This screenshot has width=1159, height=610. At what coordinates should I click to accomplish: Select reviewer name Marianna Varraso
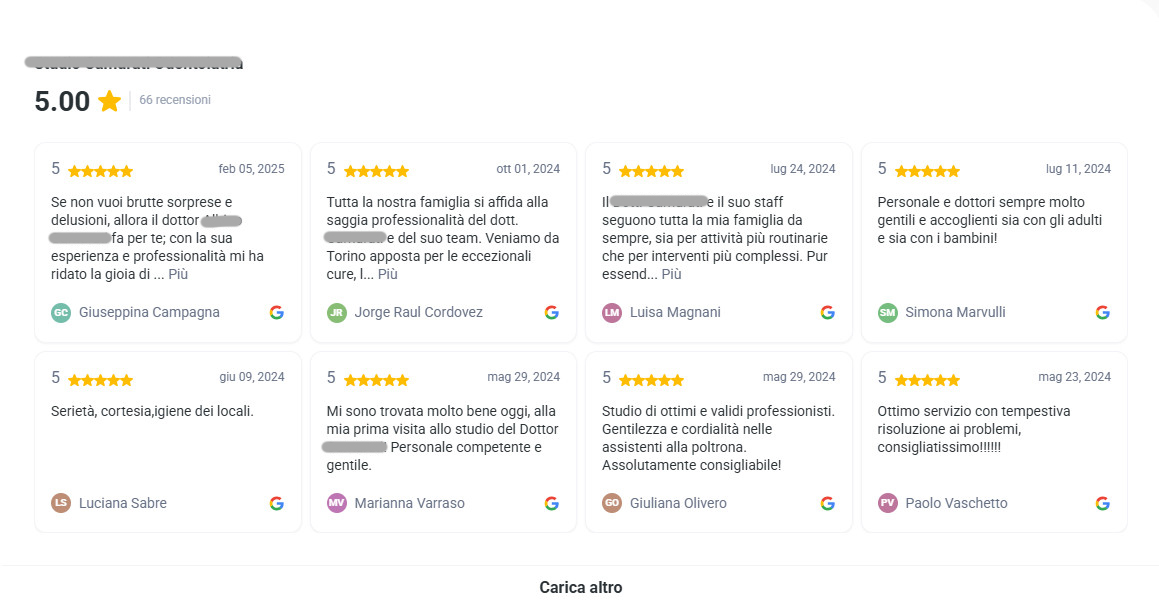410,503
